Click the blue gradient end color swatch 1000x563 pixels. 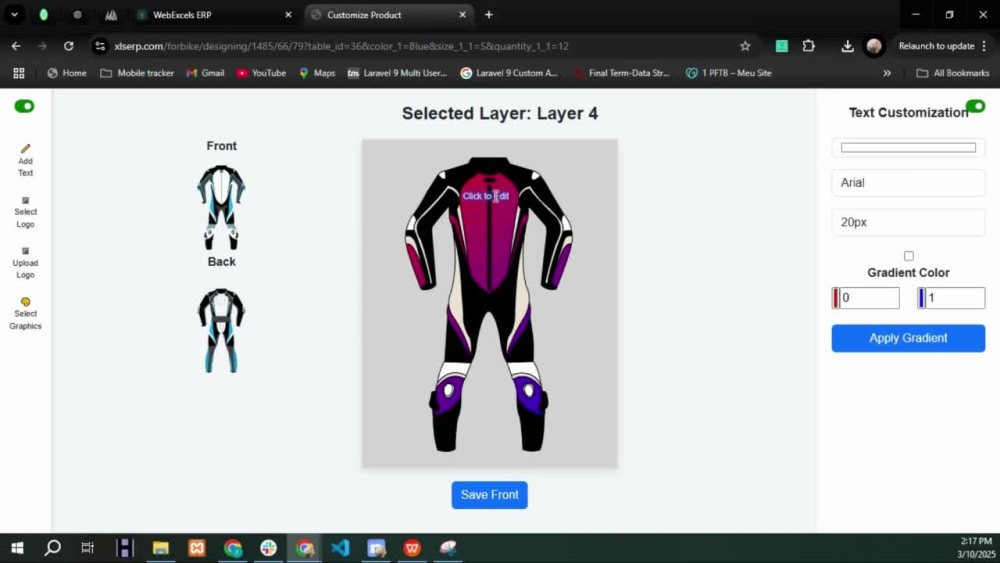[x=921, y=298]
